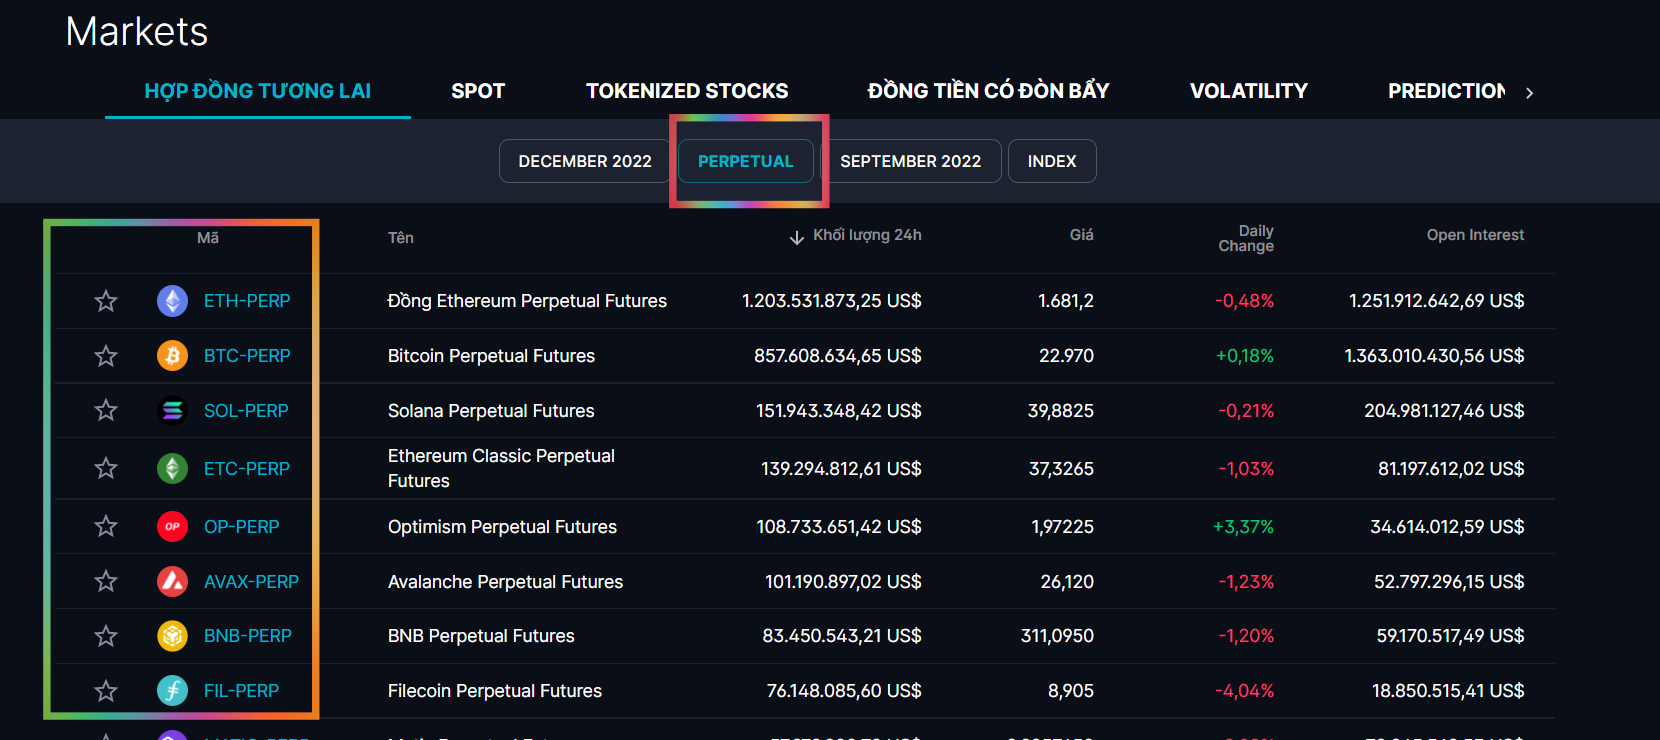Click the BTC price 22.970
1660x740 pixels.
click(x=1066, y=356)
